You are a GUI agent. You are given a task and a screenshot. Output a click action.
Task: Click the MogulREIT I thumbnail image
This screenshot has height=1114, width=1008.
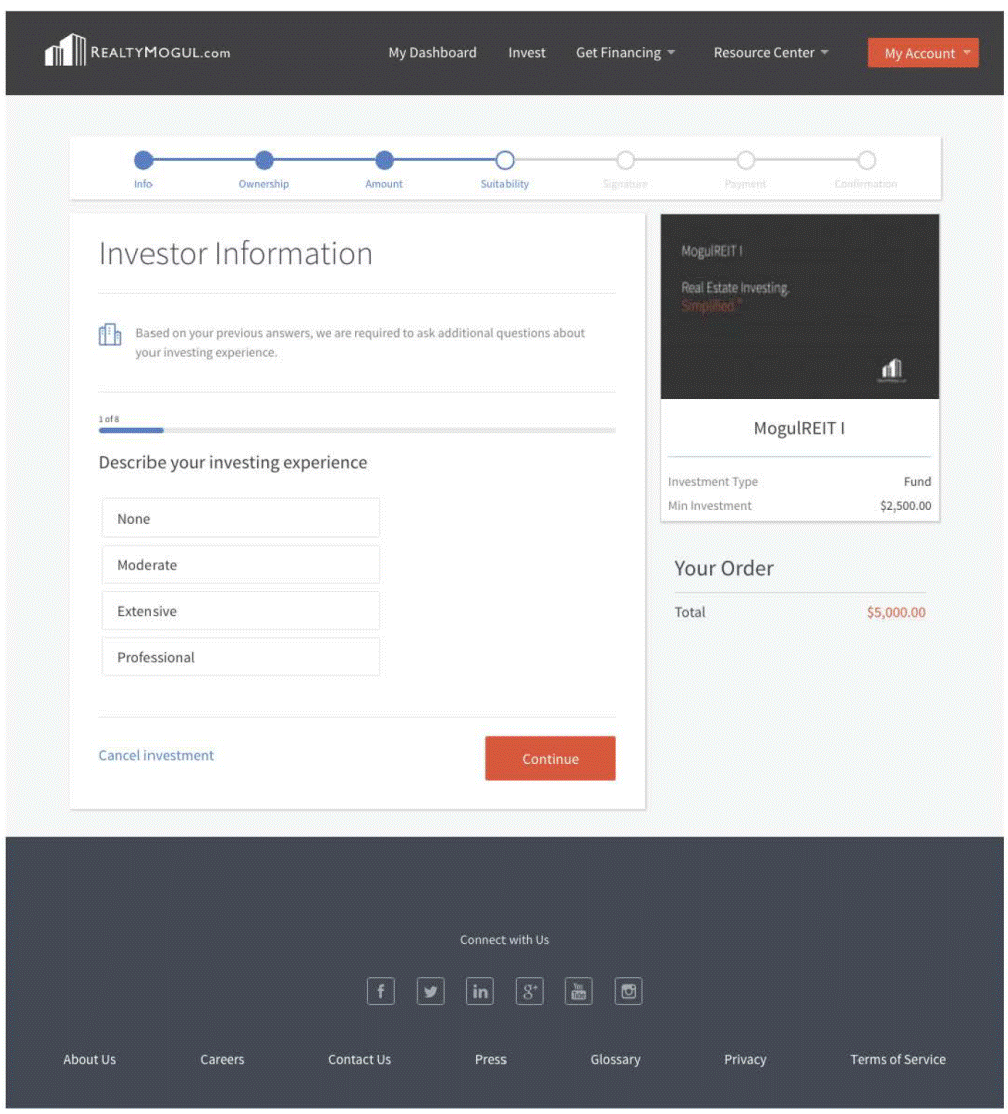(799, 306)
